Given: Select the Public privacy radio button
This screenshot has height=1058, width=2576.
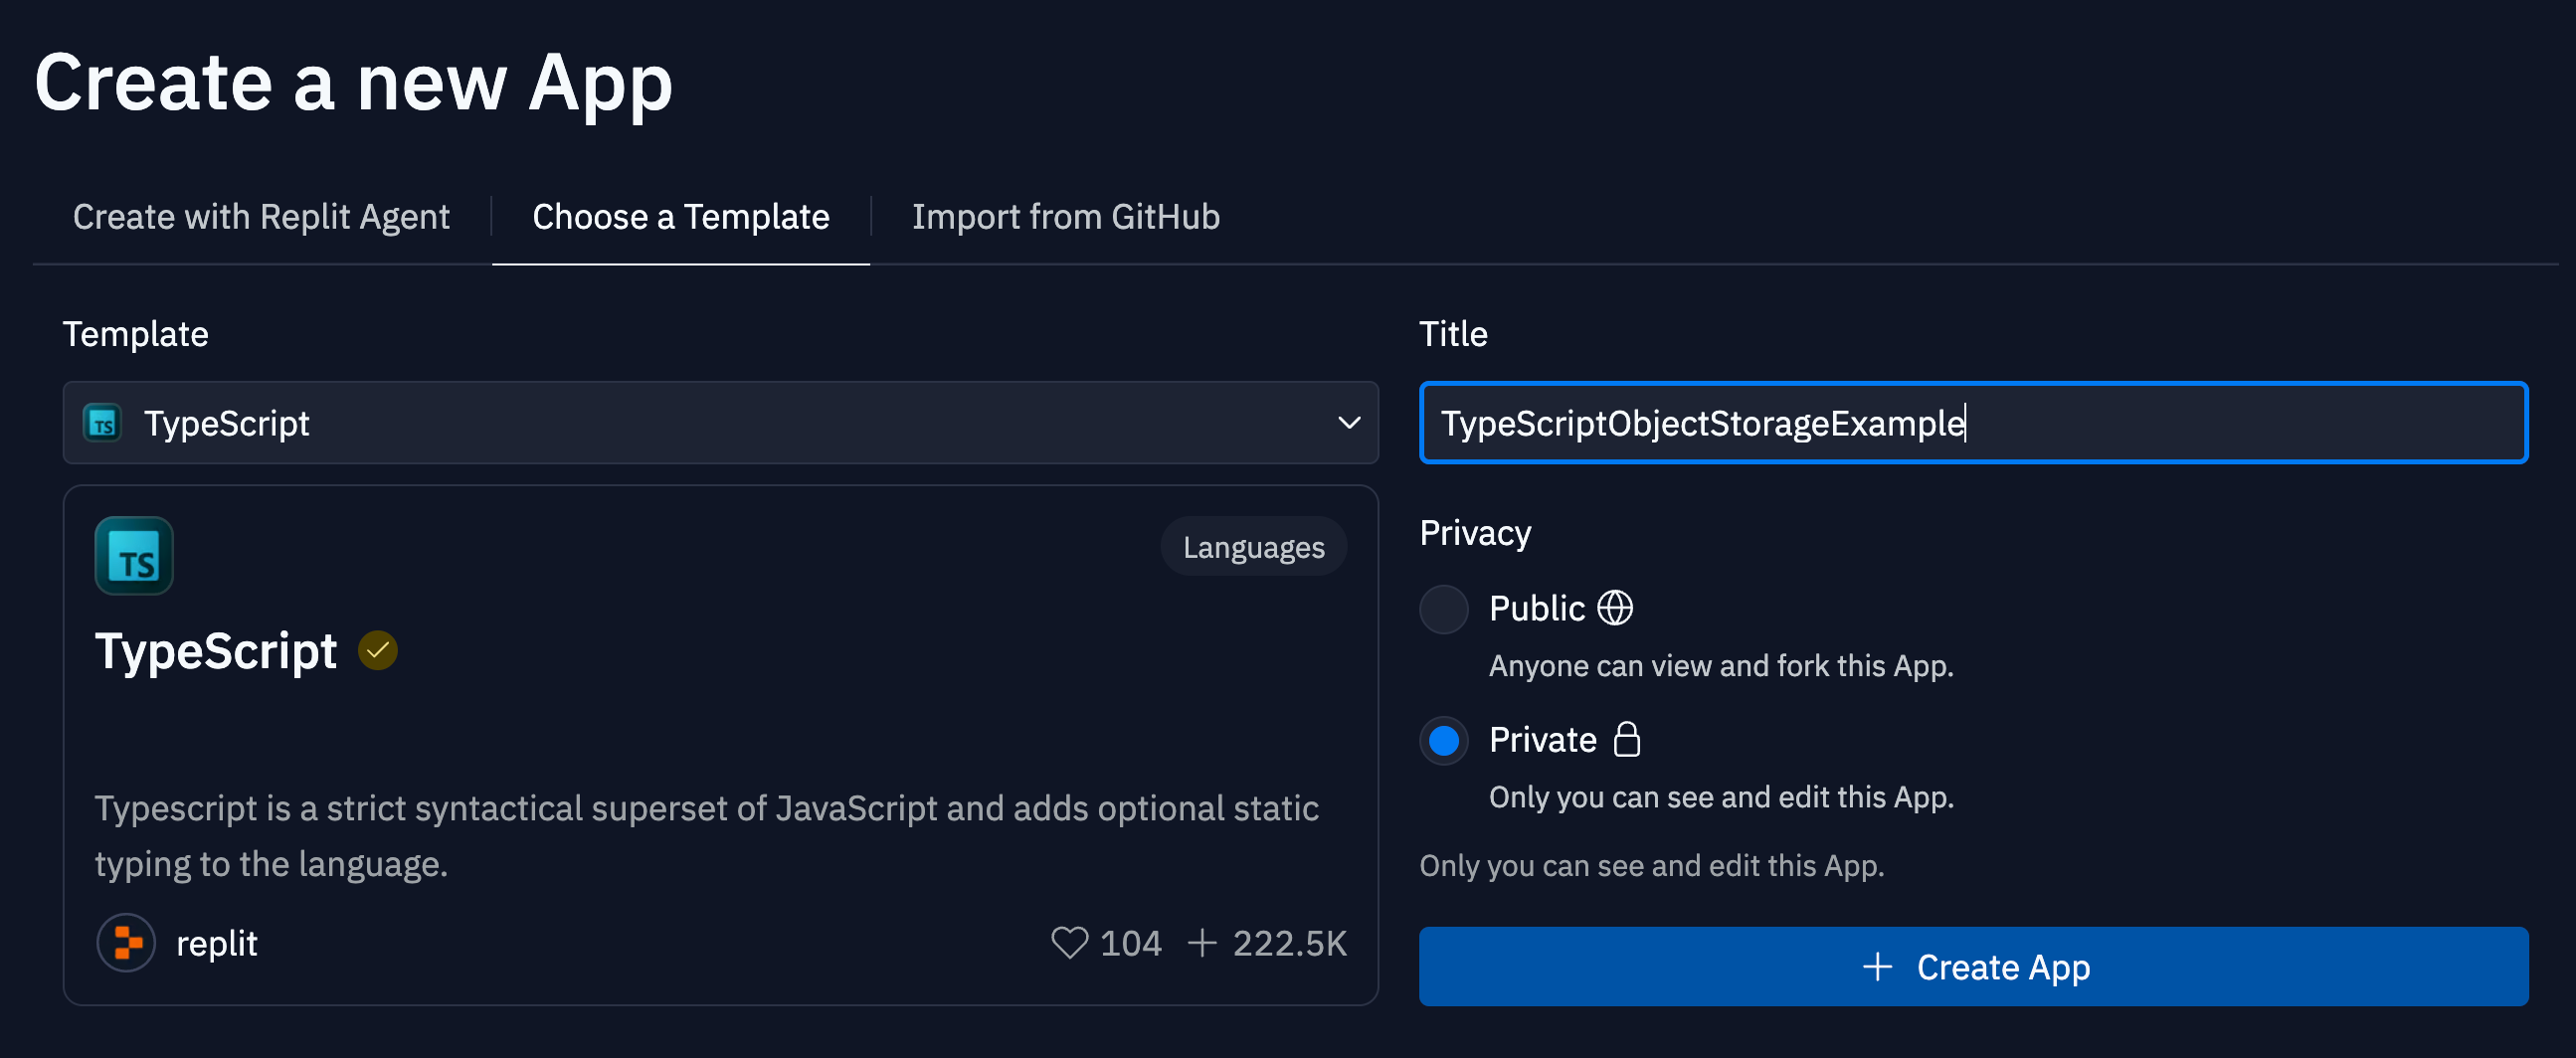Looking at the screenshot, I should [1444, 609].
